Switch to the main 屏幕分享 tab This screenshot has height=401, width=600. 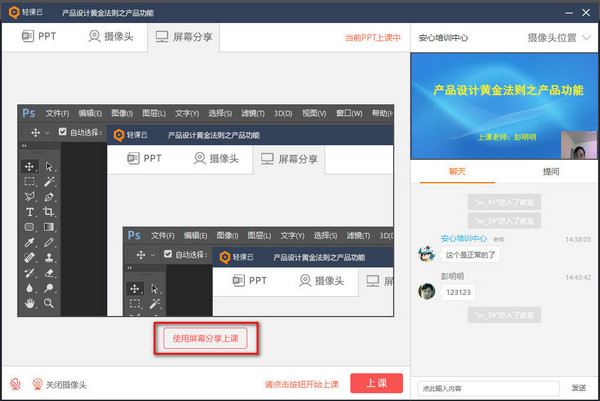pos(184,37)
